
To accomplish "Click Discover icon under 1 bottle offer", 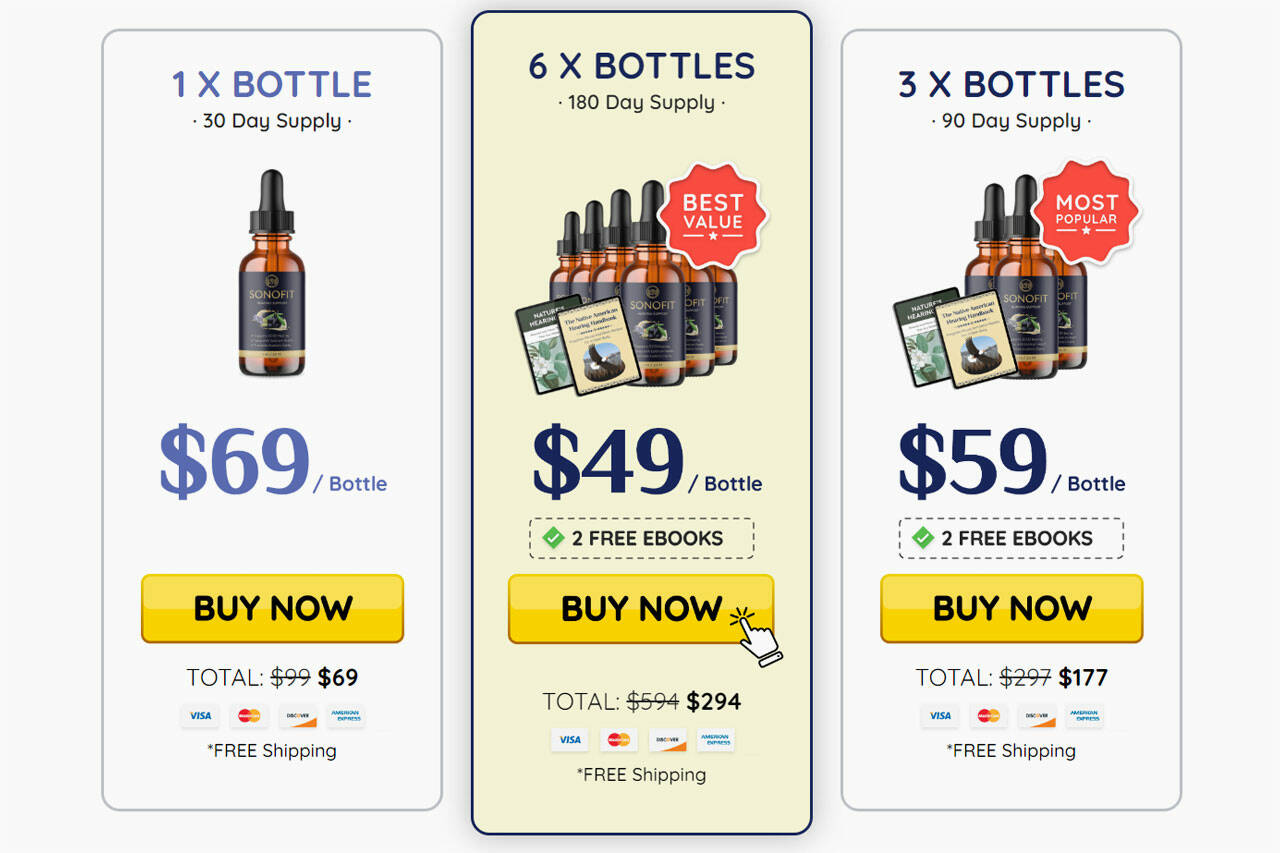I will click(298, 716).
